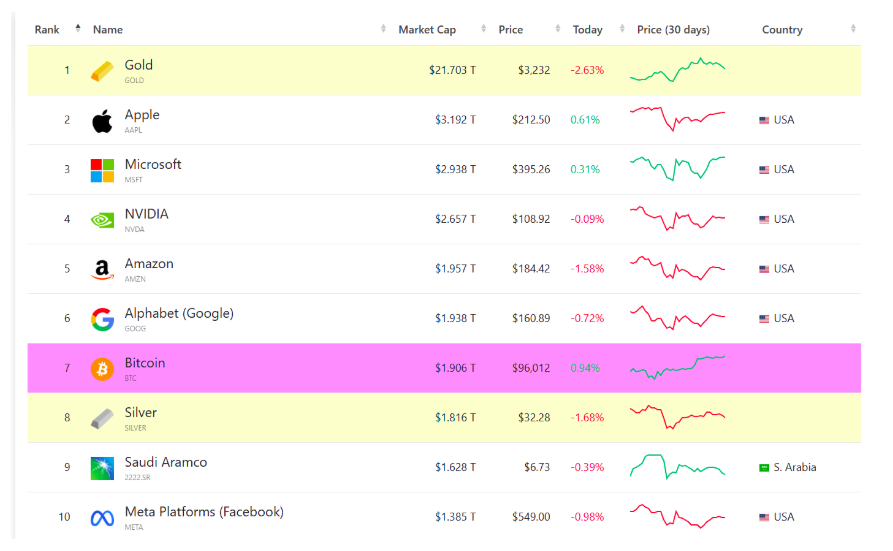Screen dimensions: 893x551
Task: Click the AAPL ticker text
Action: tap(133, 130)
